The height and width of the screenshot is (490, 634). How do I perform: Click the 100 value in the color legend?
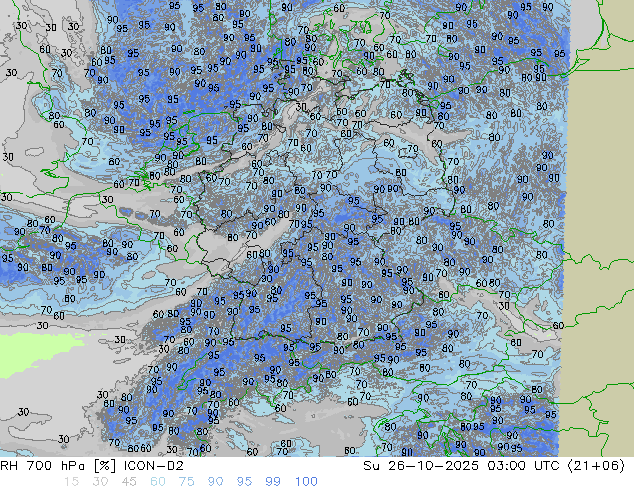point(306,482)
